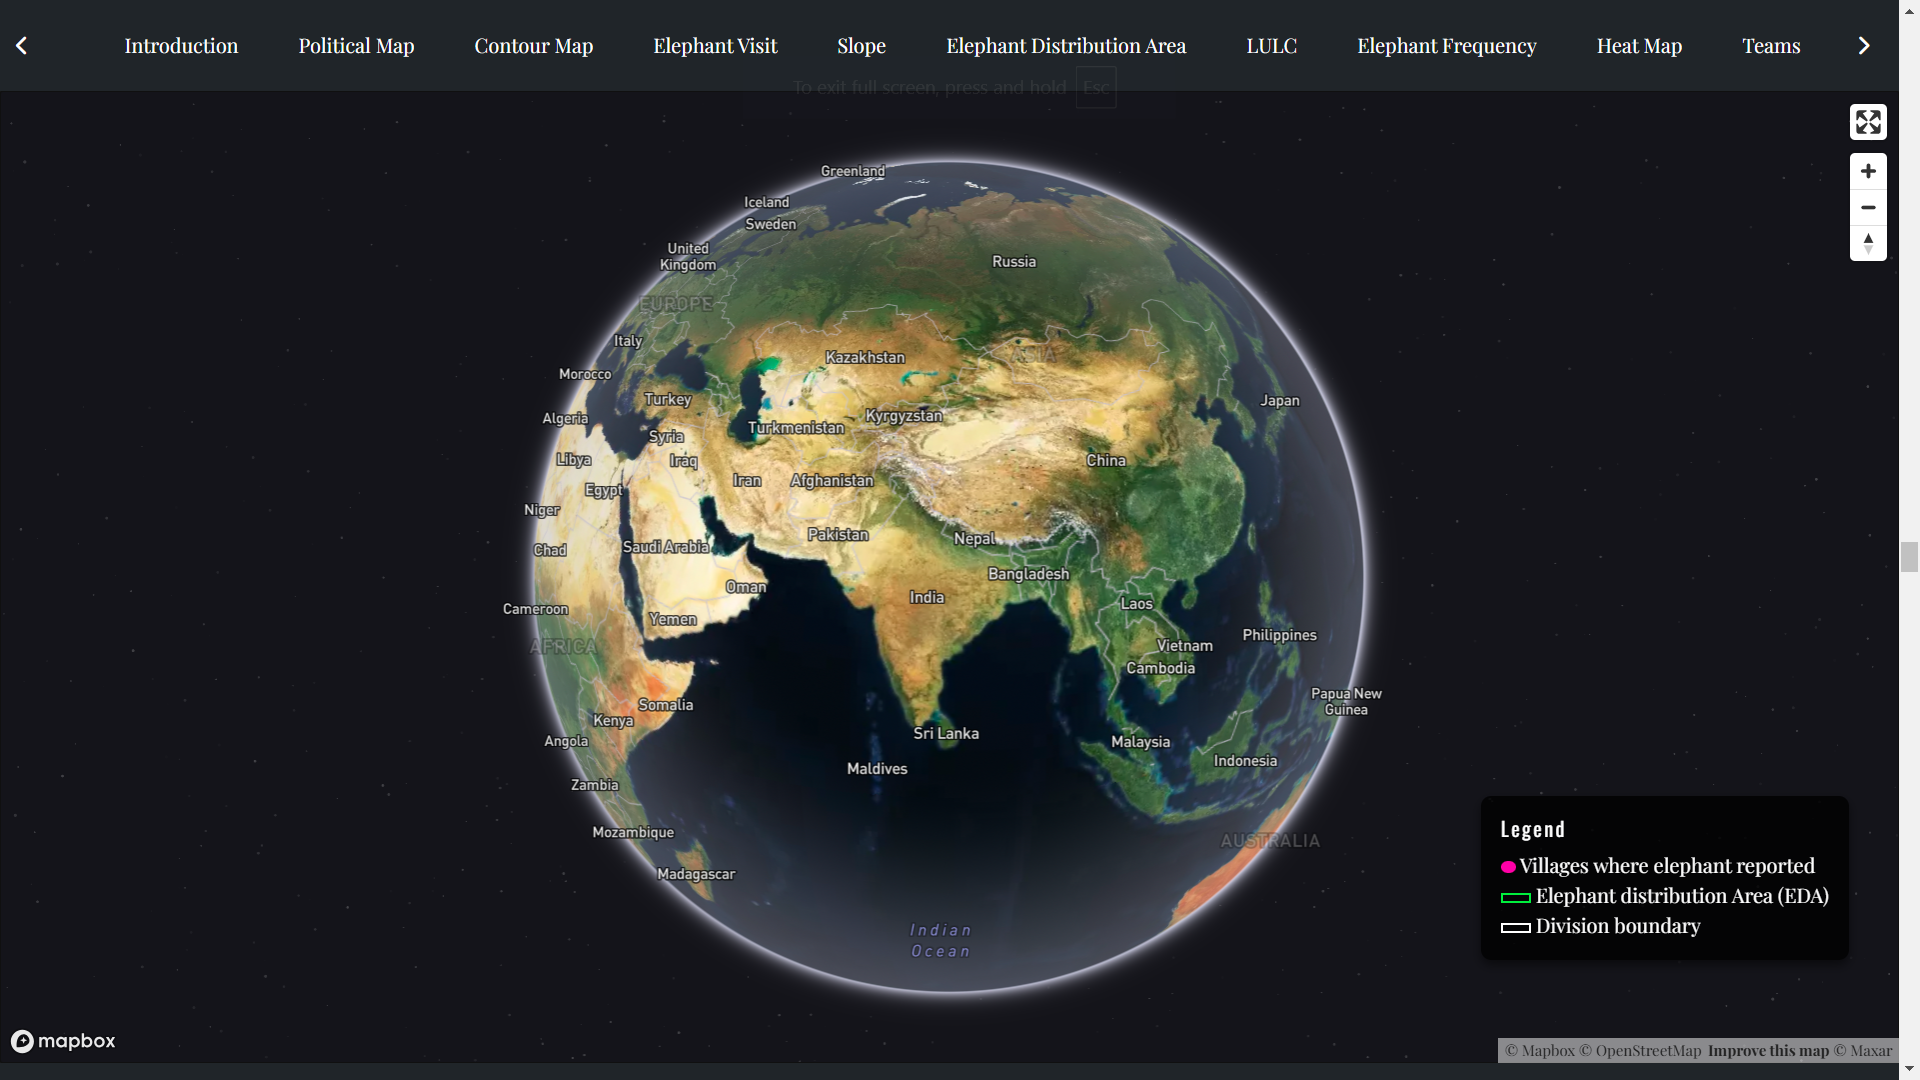Click the Japan label
The height and width of the screenshot is (1080, 1920).
pos(1280,400)
